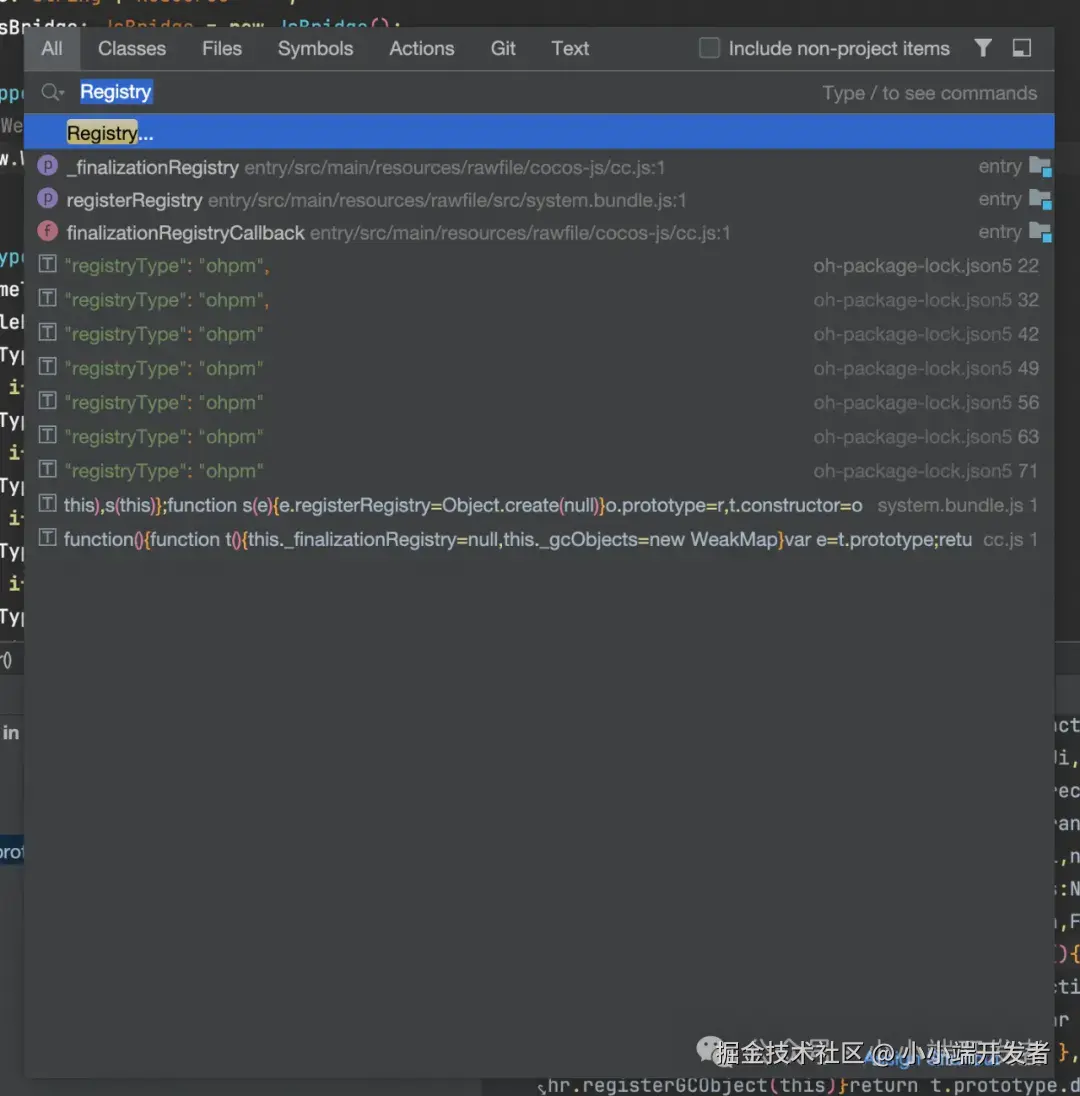Image resolution: width=1080 pixels, height=1096 pixels.
Task: Click text icon of cc.js match
Action: click(x=48, y=538)
